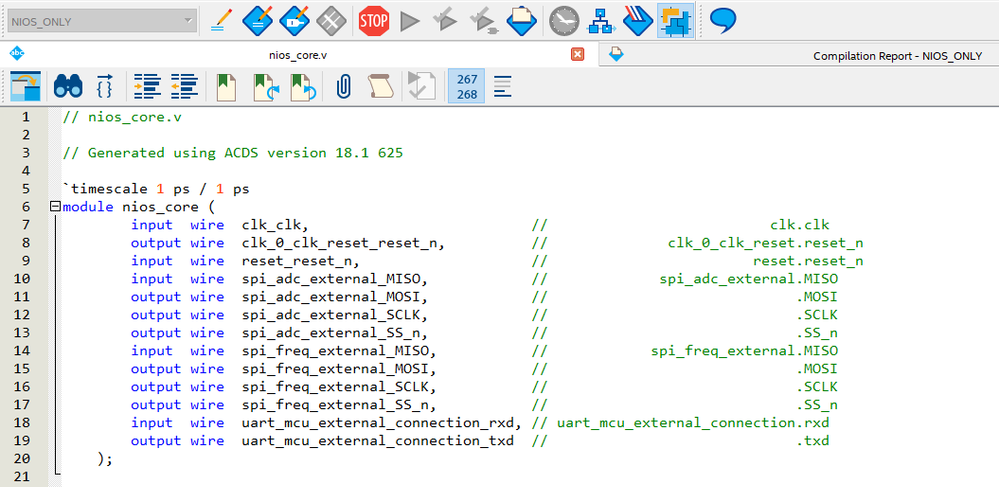Open the Compilation Report icon
The height and width of the screenshot is (487, 999).
point(522,22)
